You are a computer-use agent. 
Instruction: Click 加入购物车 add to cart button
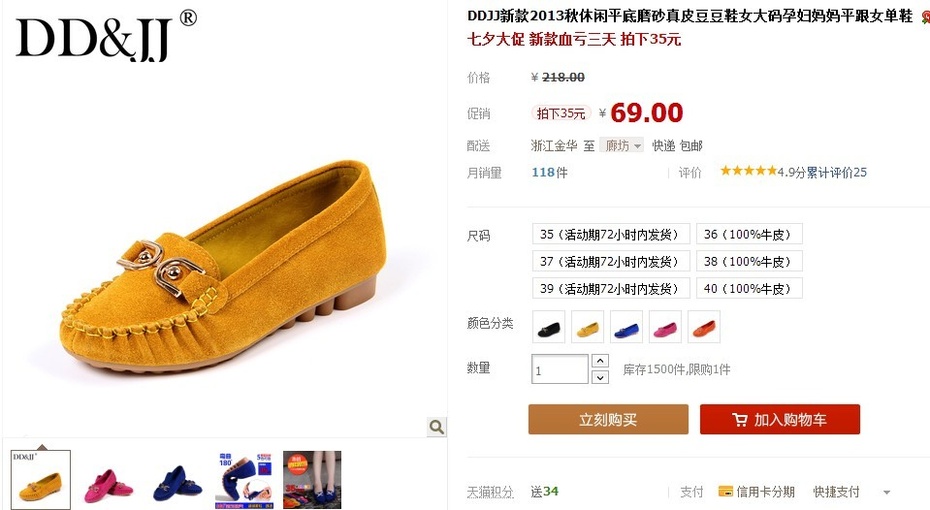pyautogui.click(x=780, y=419)
